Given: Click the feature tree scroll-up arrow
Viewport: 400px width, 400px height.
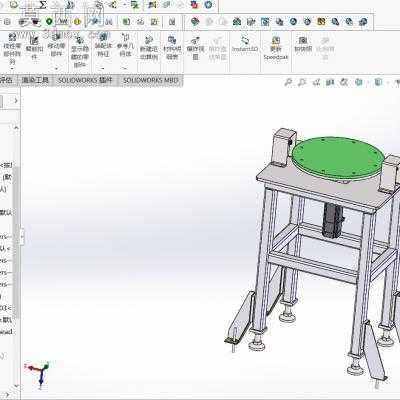Looking at the screenshot, I should (x=16, y=127).
